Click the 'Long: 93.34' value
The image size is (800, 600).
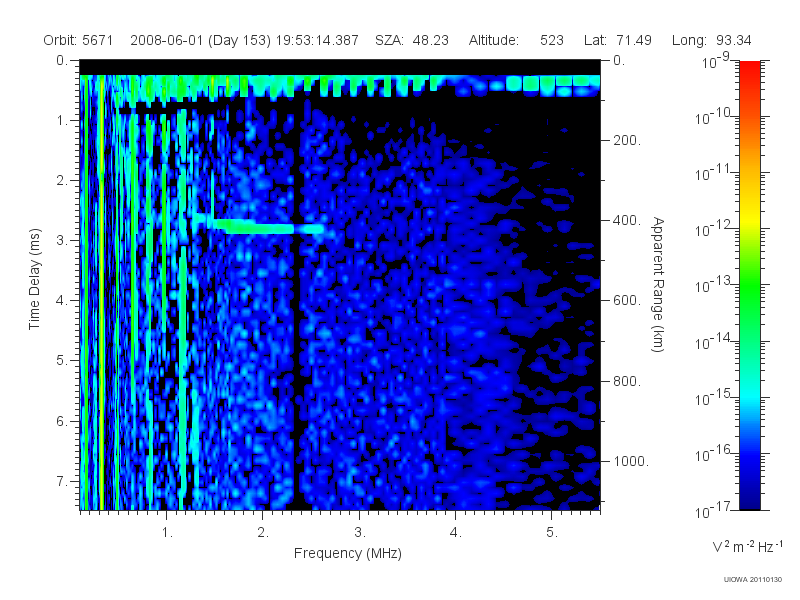pos(712,40)
